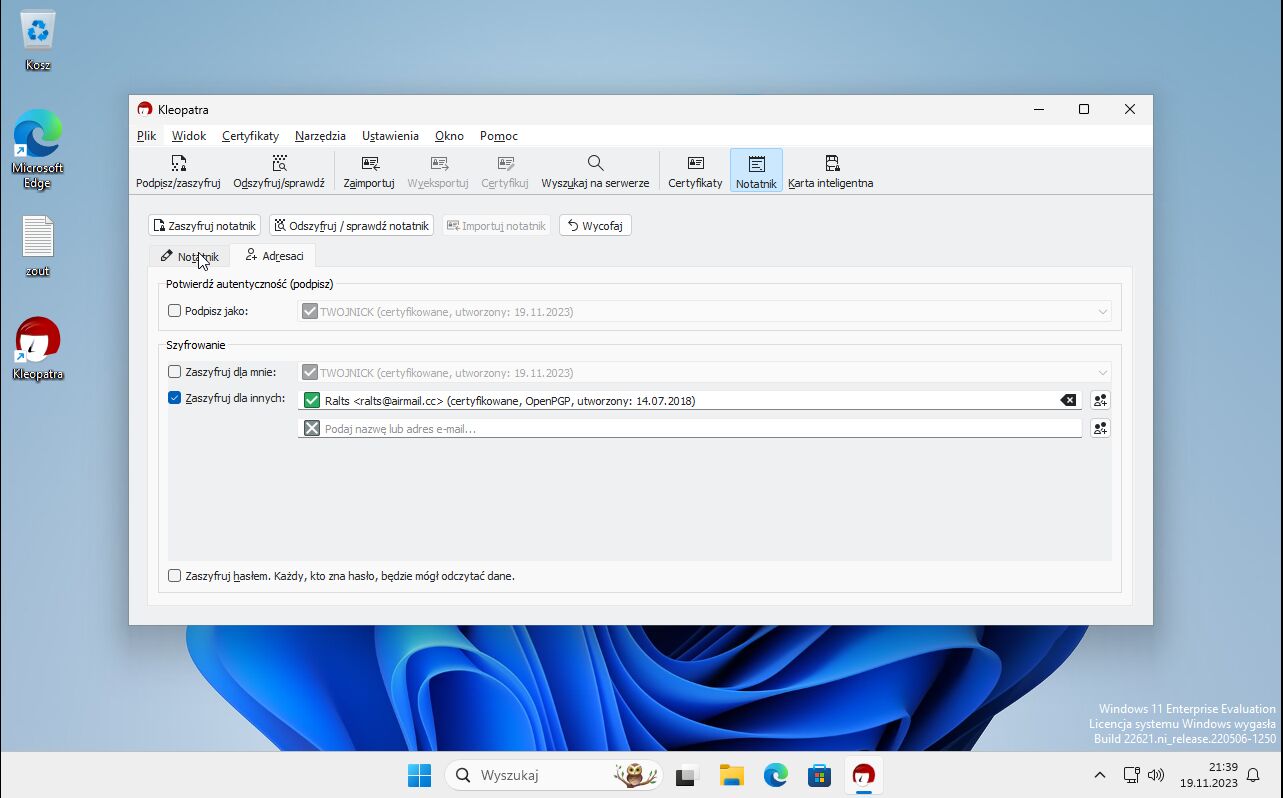Show the Certyfikaty view from toolbar

tap(695, 171)
